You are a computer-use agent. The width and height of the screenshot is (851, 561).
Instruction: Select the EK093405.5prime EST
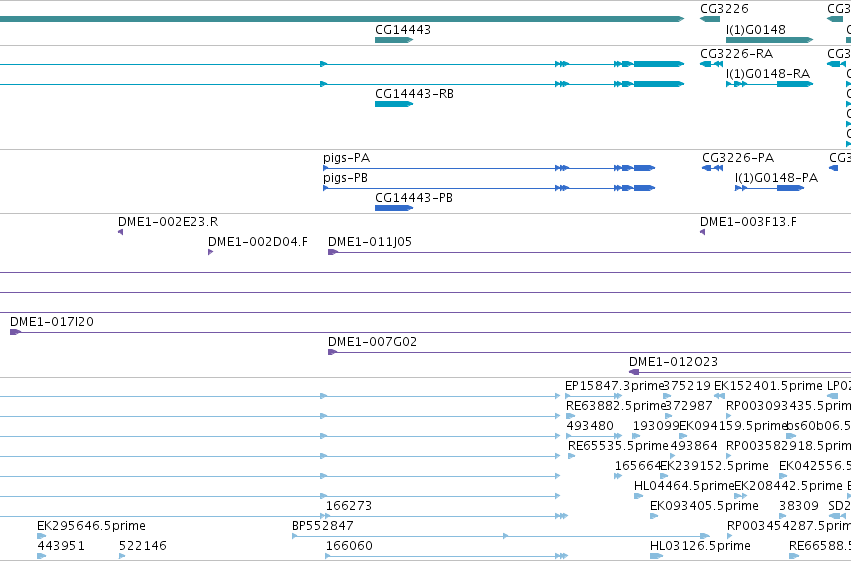654,516
